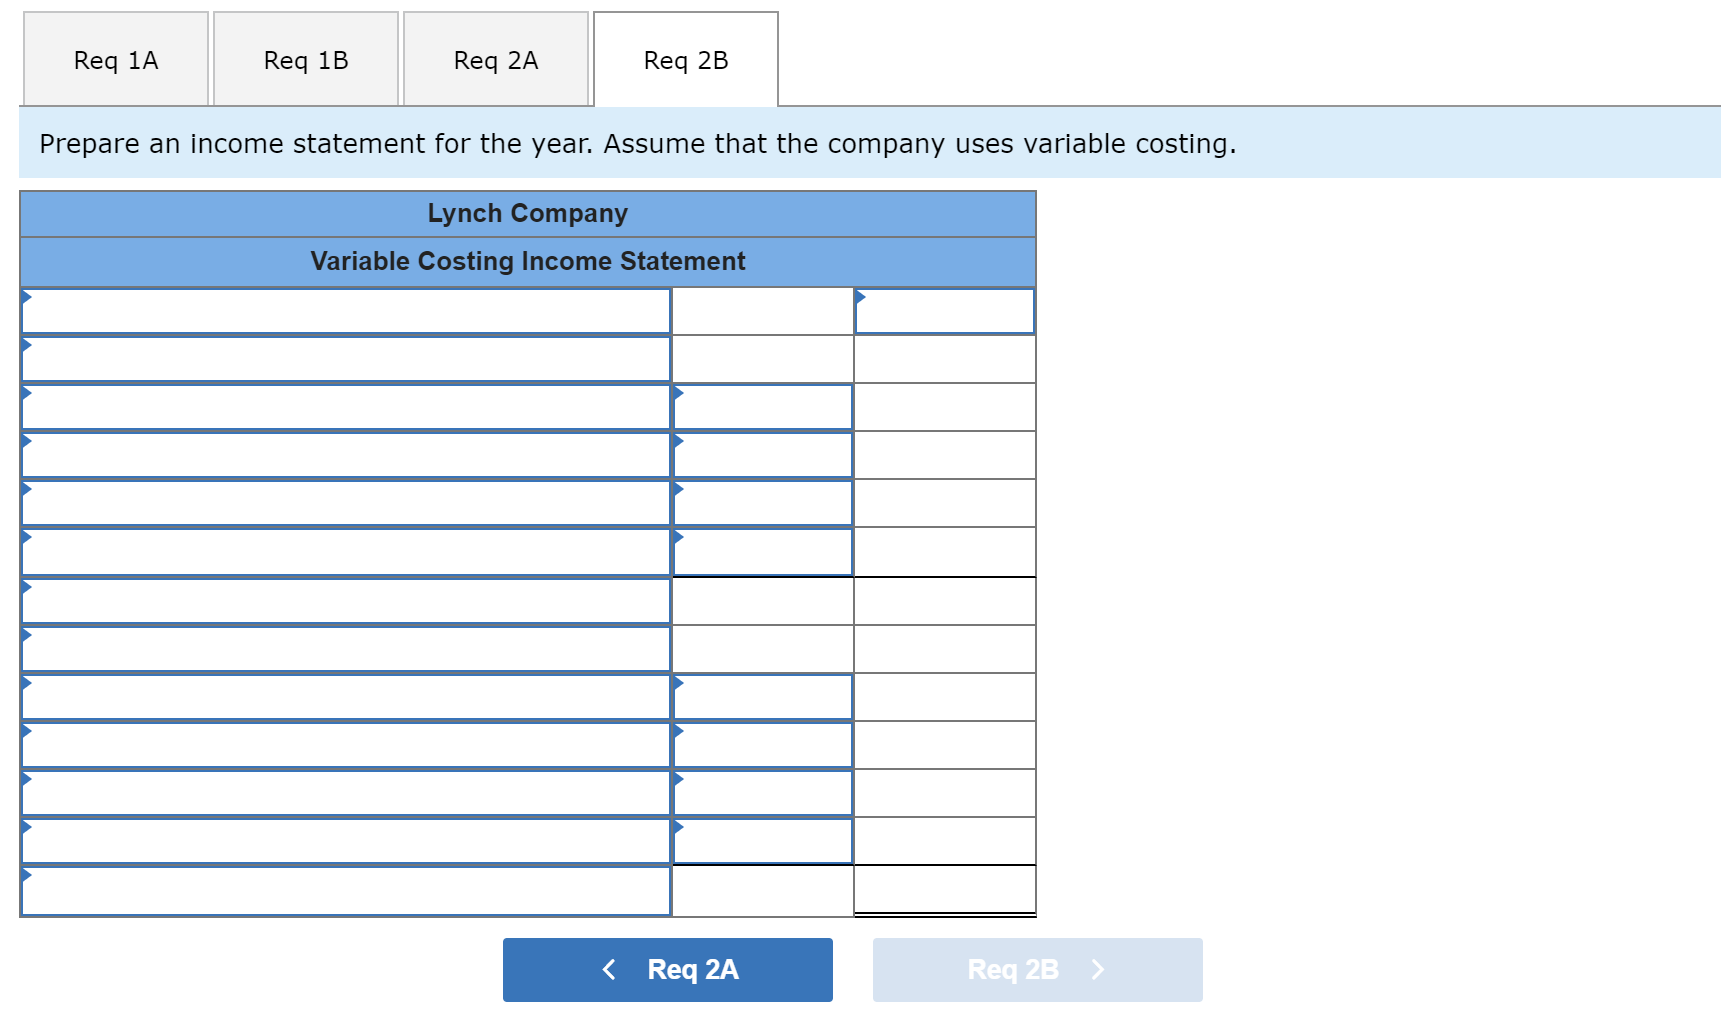This screenshot has height=1017, width=1729.
Task: Click the bottom row's total amount cell
Action: tap(944, 890)
